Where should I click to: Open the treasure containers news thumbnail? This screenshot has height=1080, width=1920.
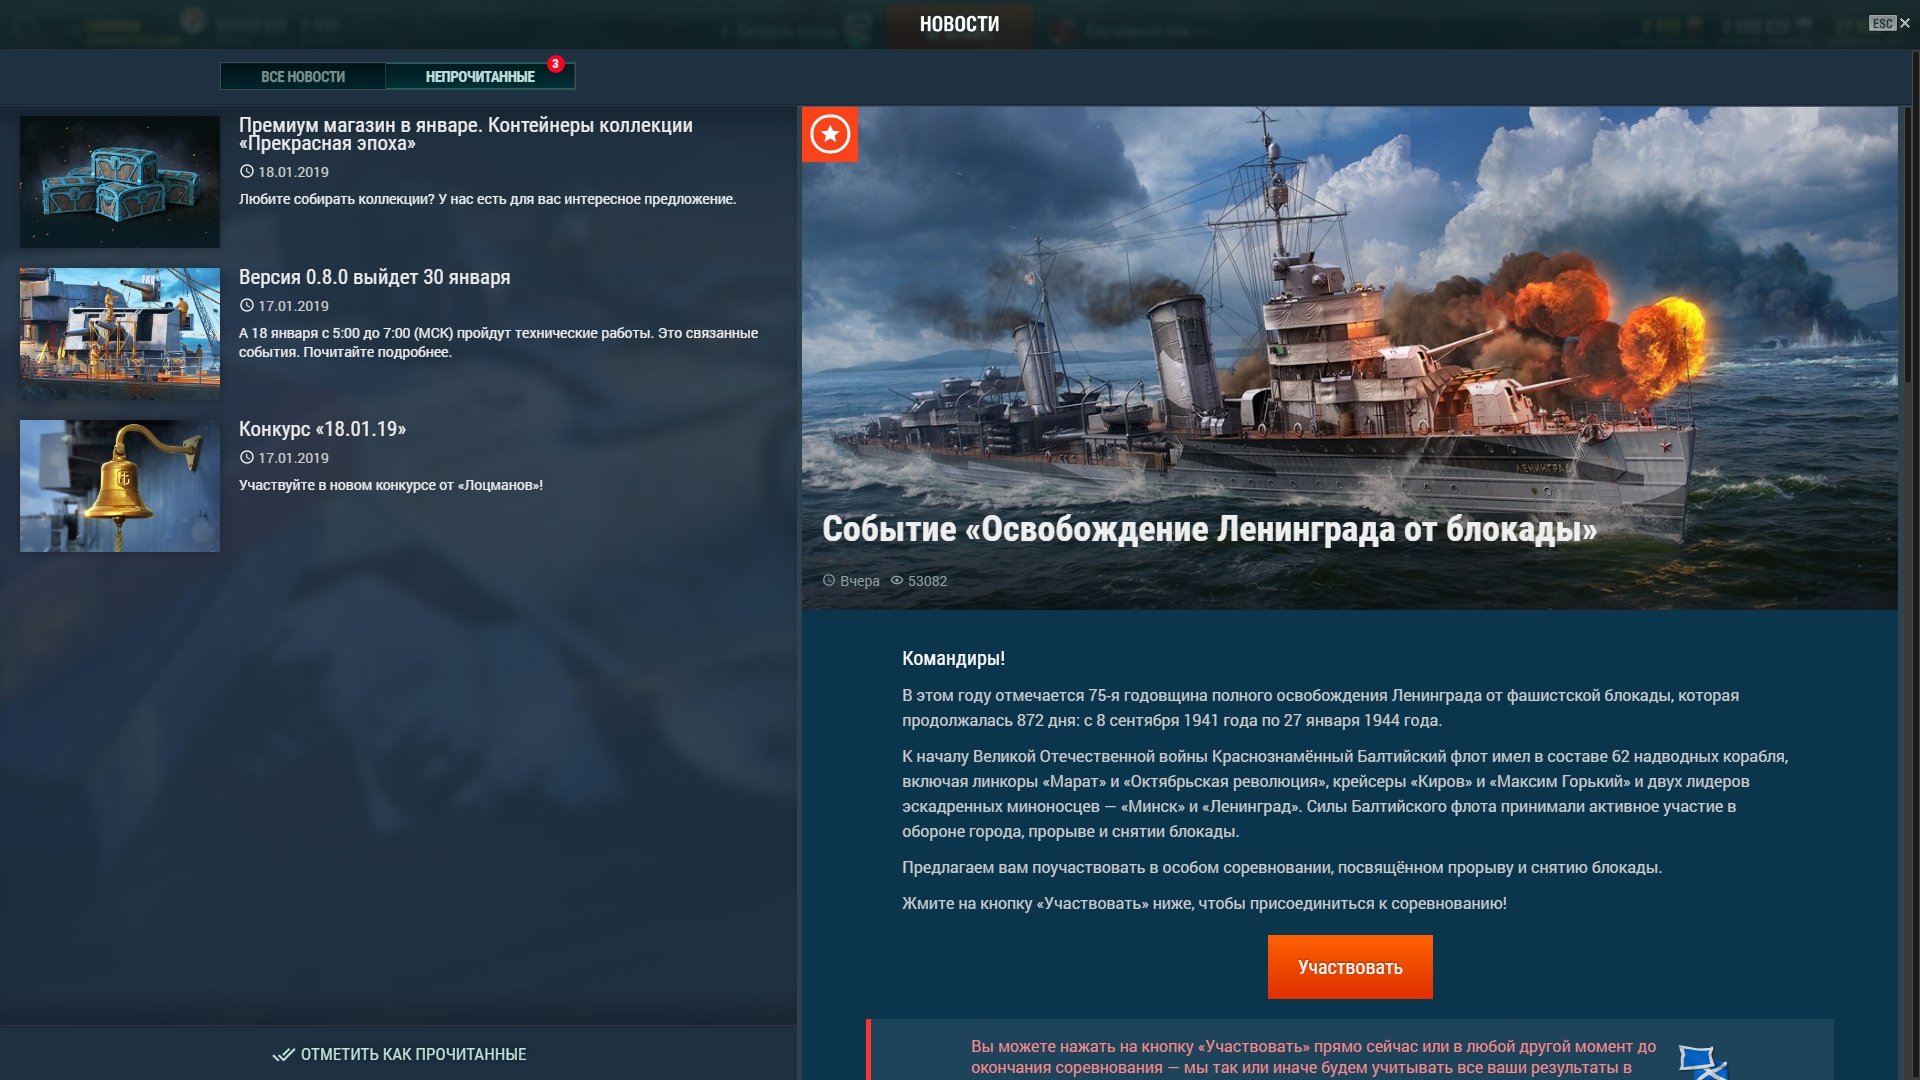(x=120, y=182)
